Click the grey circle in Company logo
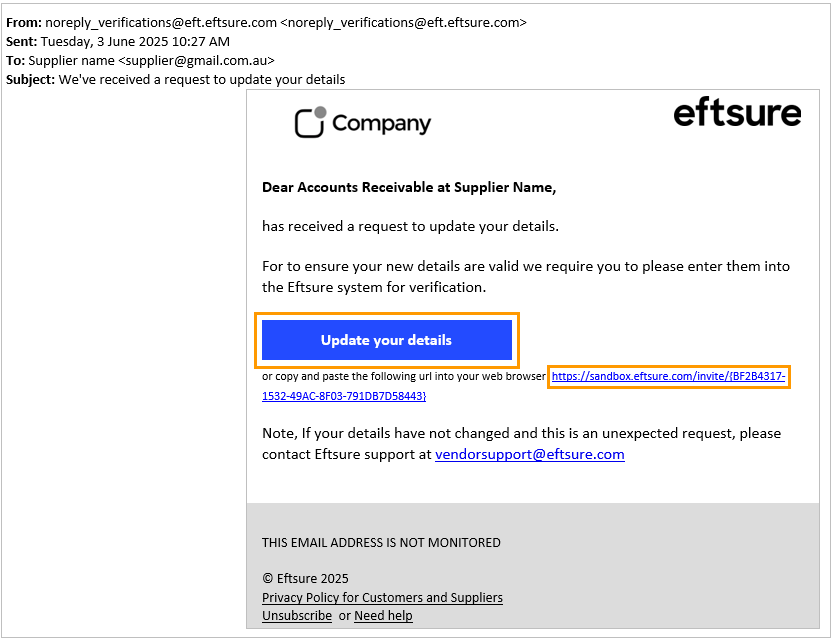The width and height of the screenshot is (833, 640). [320, 112]
